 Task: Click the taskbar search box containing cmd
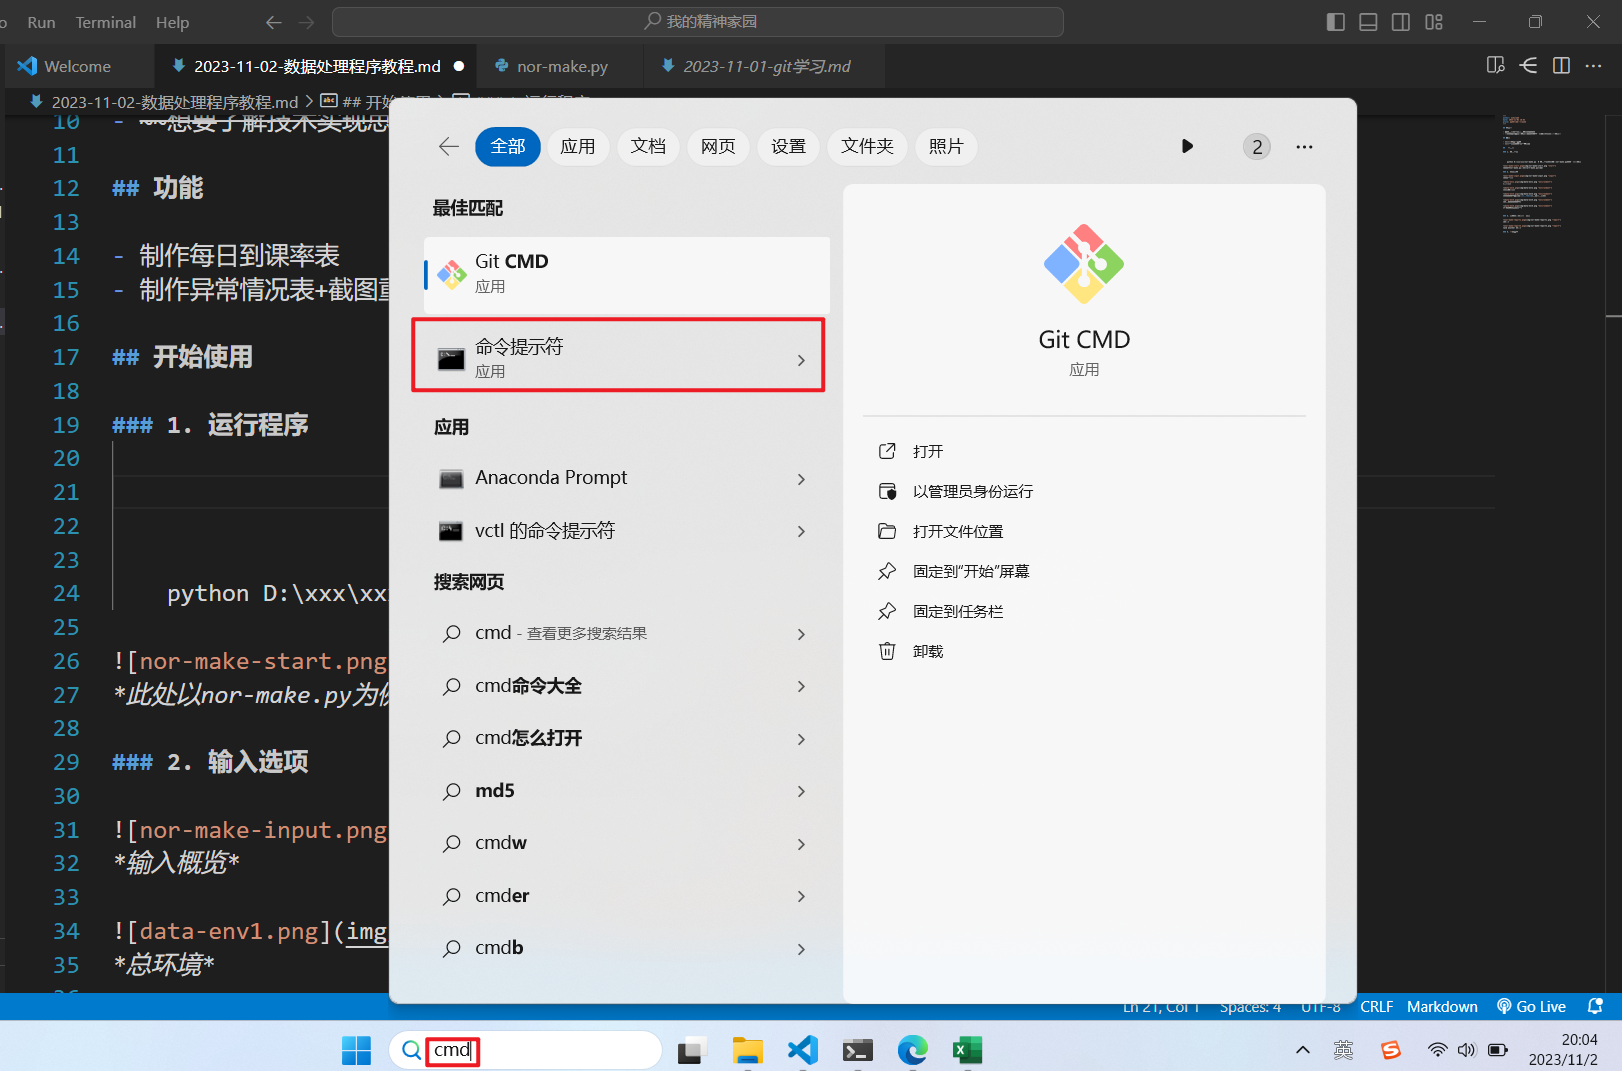point(525,1050)
